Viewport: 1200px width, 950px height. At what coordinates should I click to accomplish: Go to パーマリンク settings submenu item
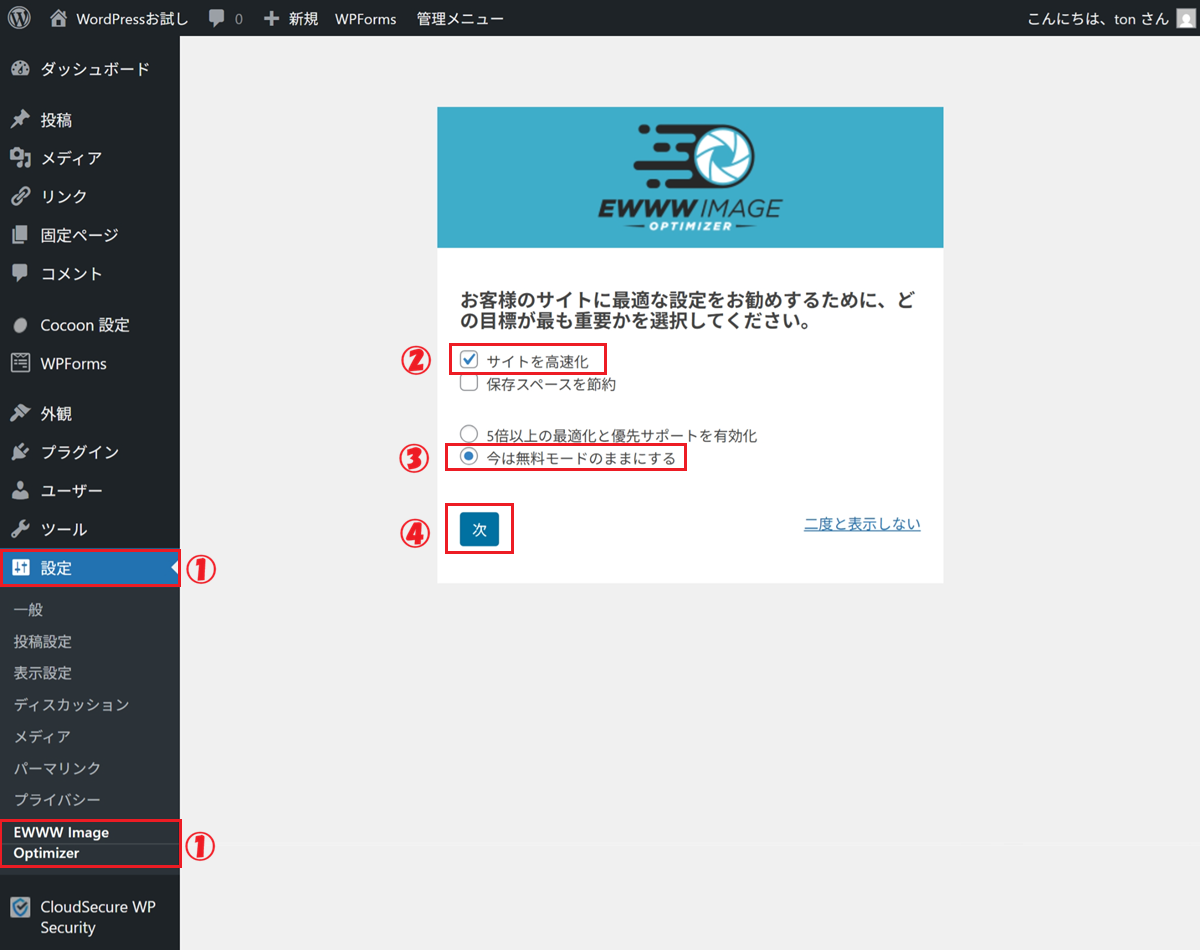57,768
